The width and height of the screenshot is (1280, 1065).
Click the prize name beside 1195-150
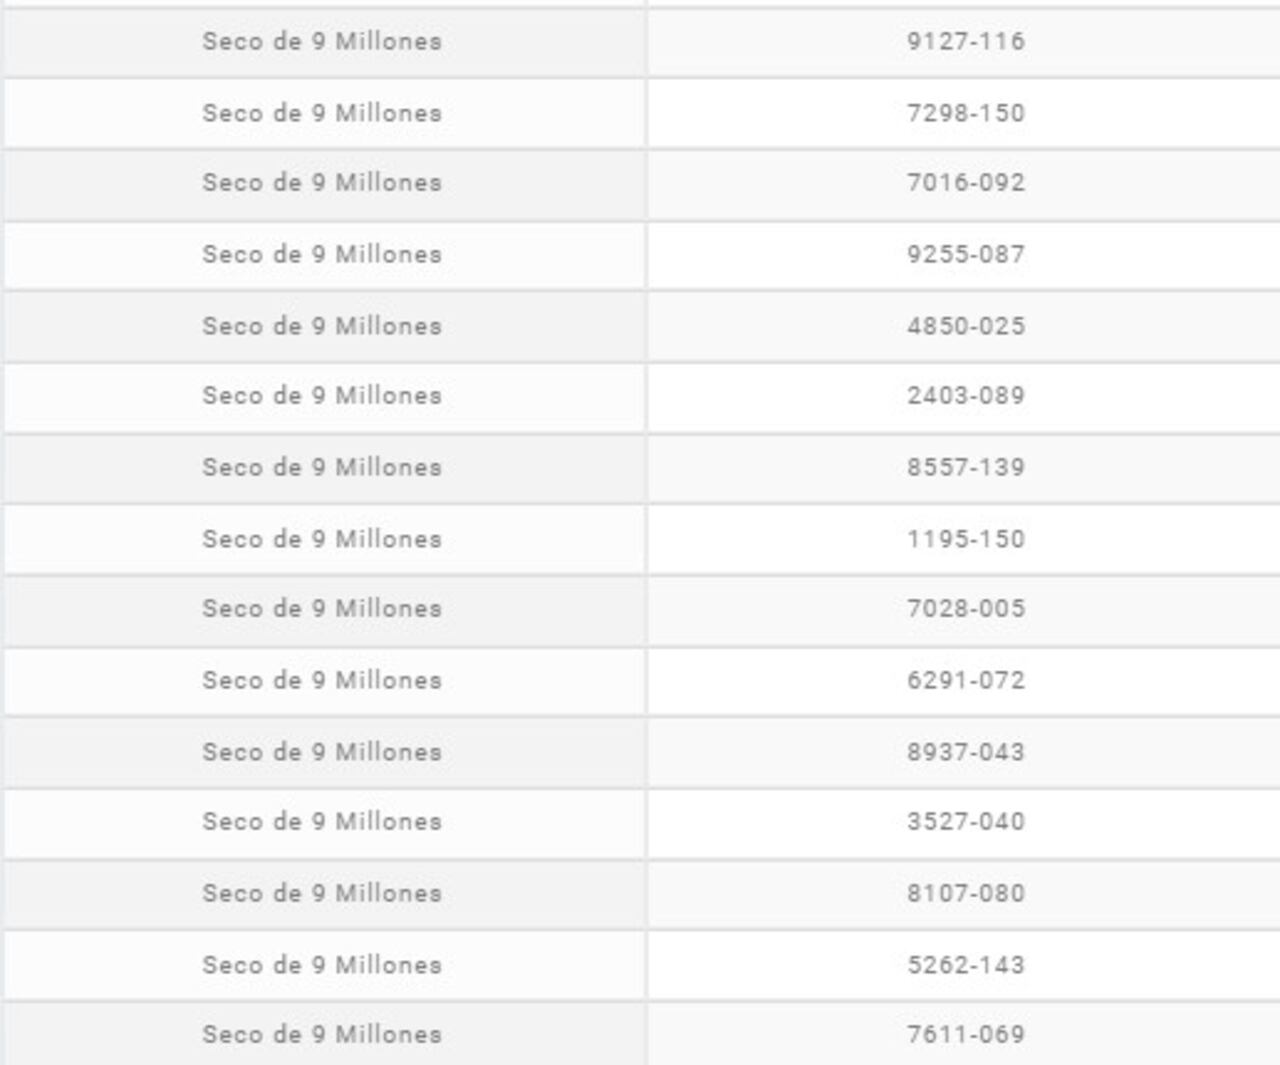(x=322, y=539)
